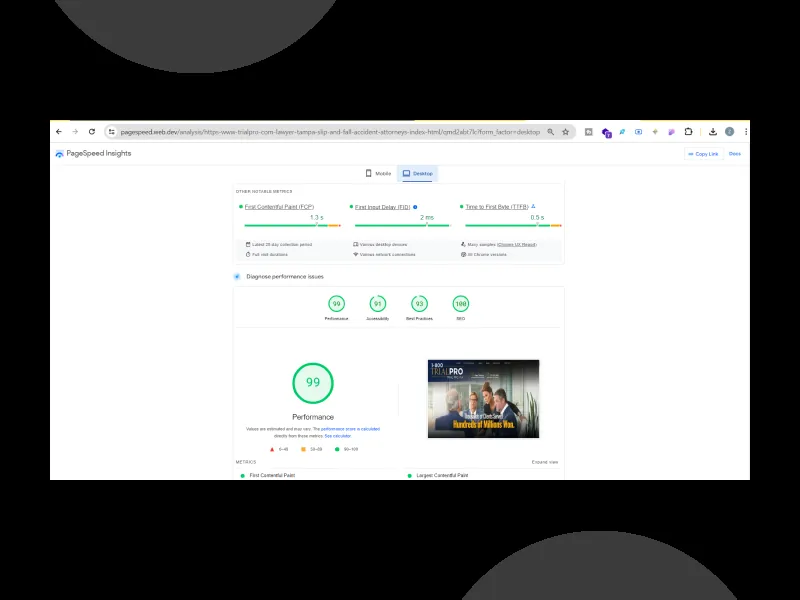Open the Docs link
Viewport: 800px width, 600px height.
tap(735, 154)
